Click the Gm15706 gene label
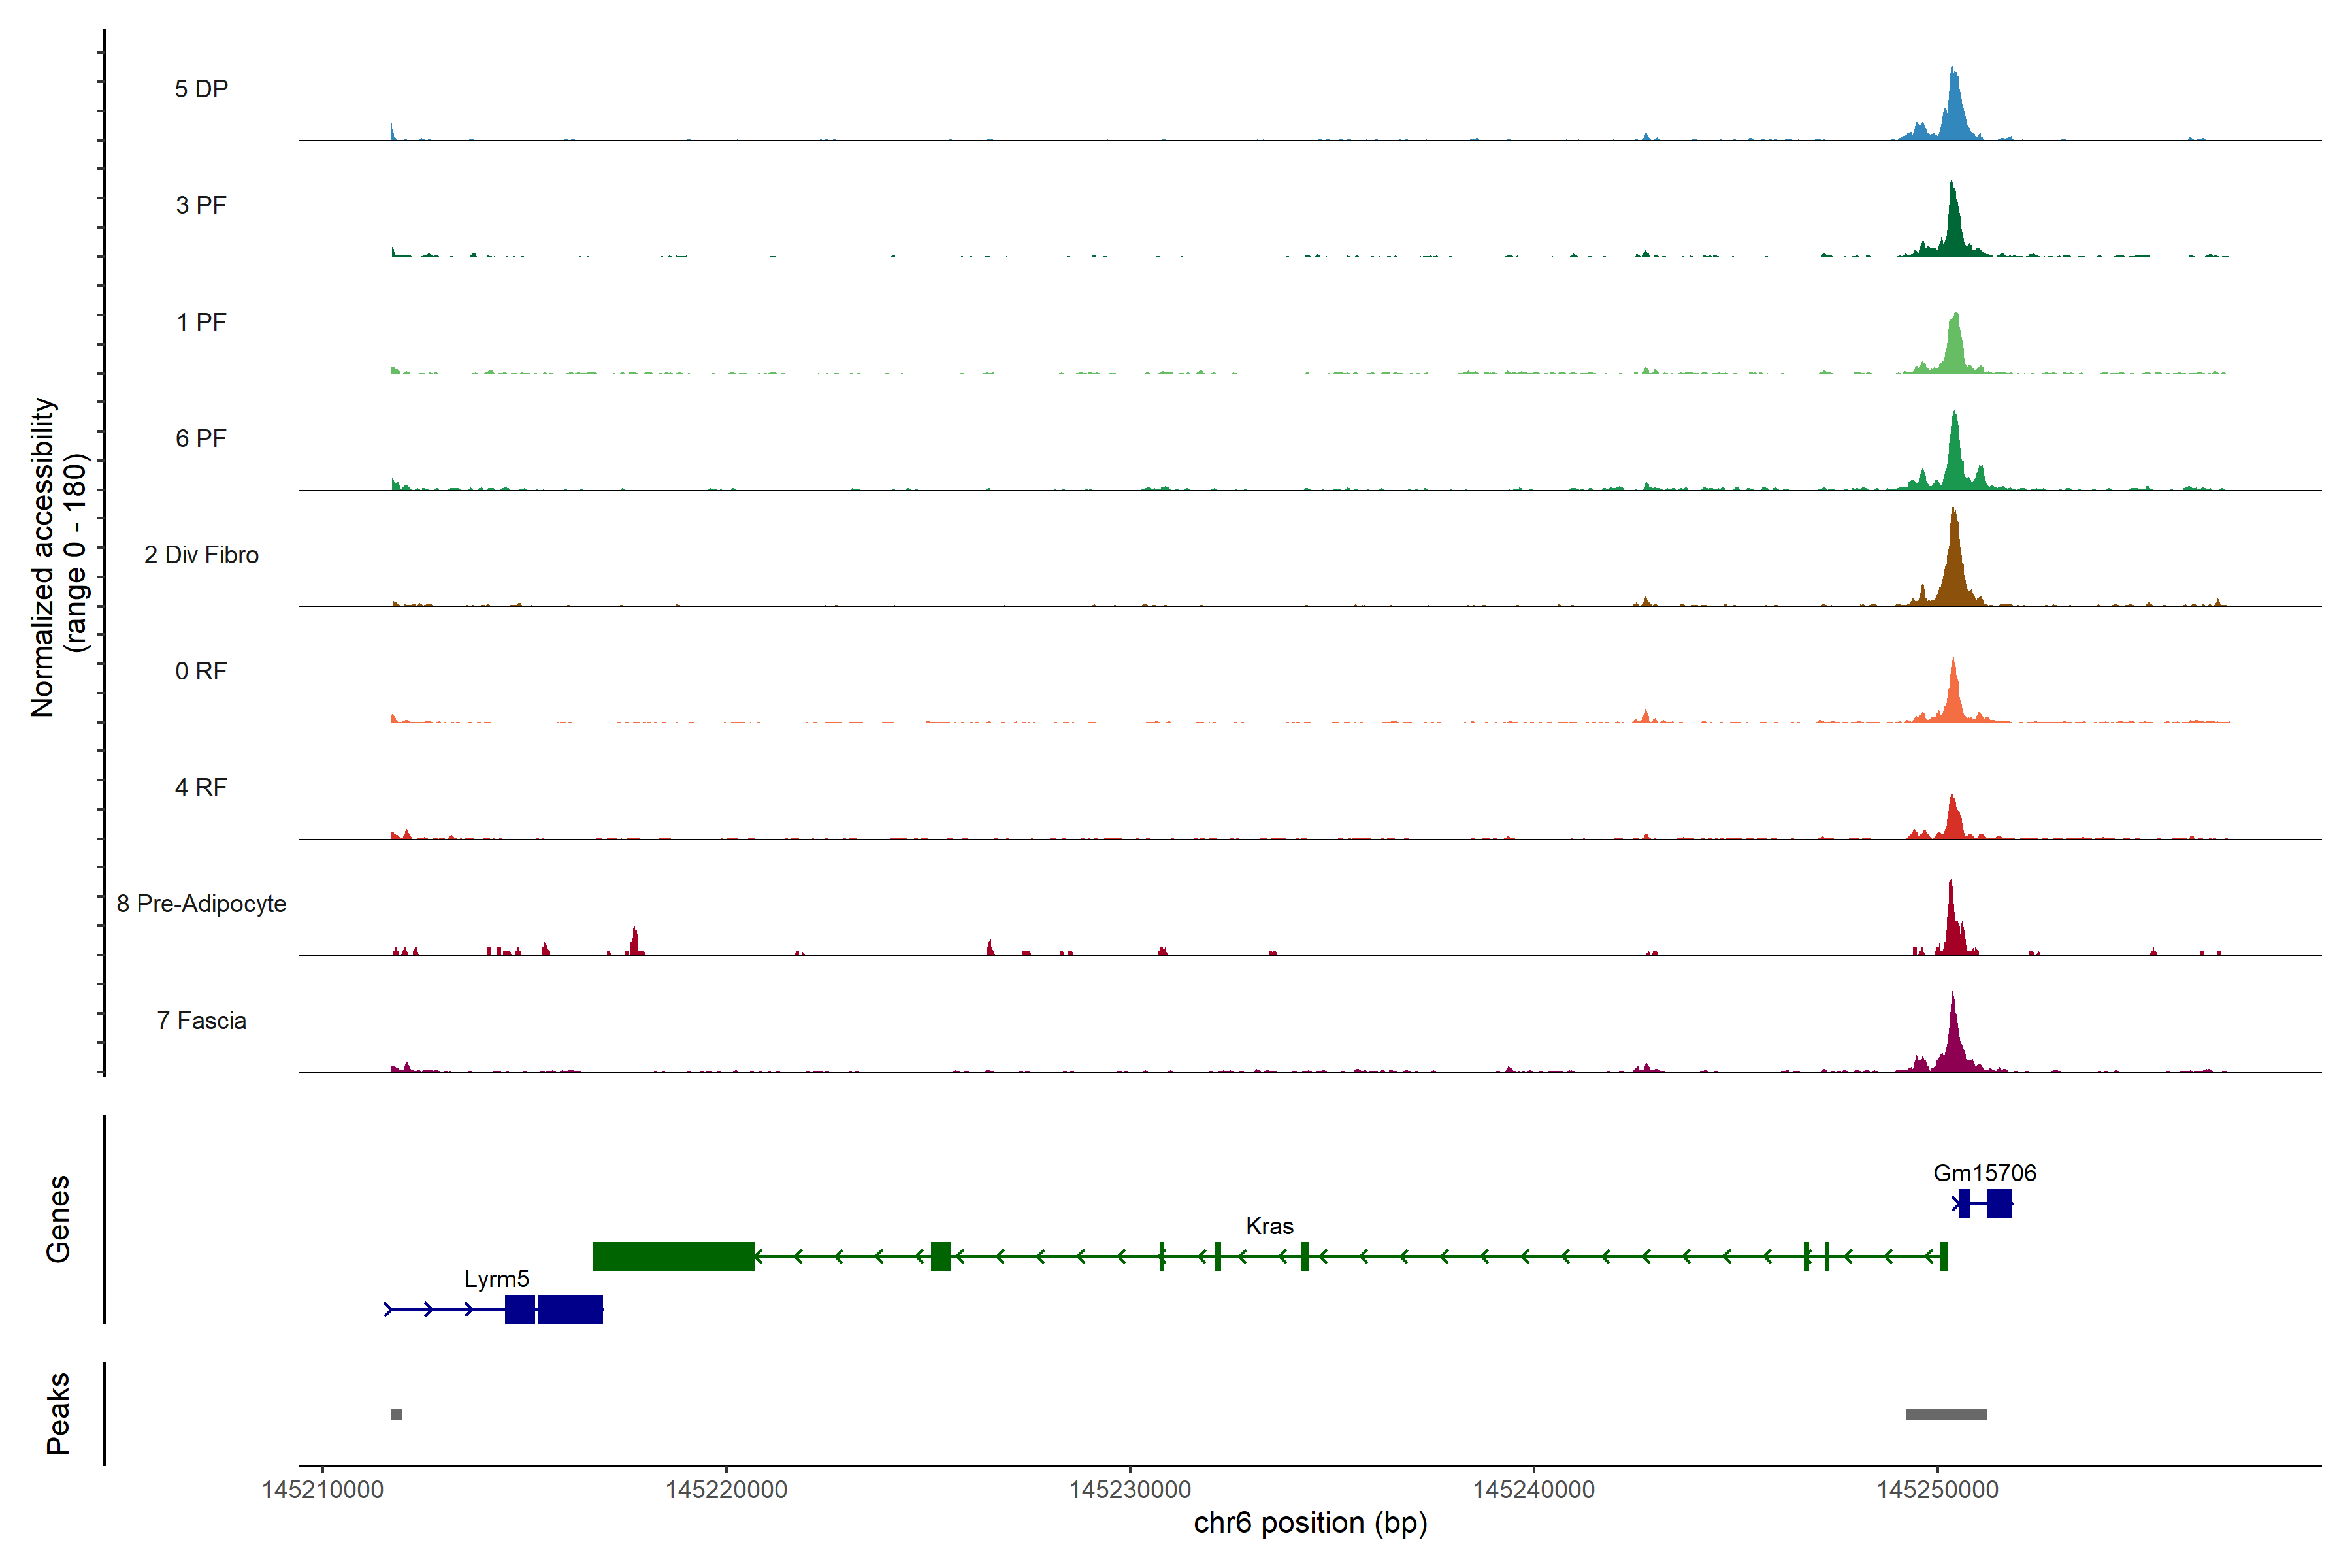The image size is (2352, 1568). [x=1984, y=1173]
